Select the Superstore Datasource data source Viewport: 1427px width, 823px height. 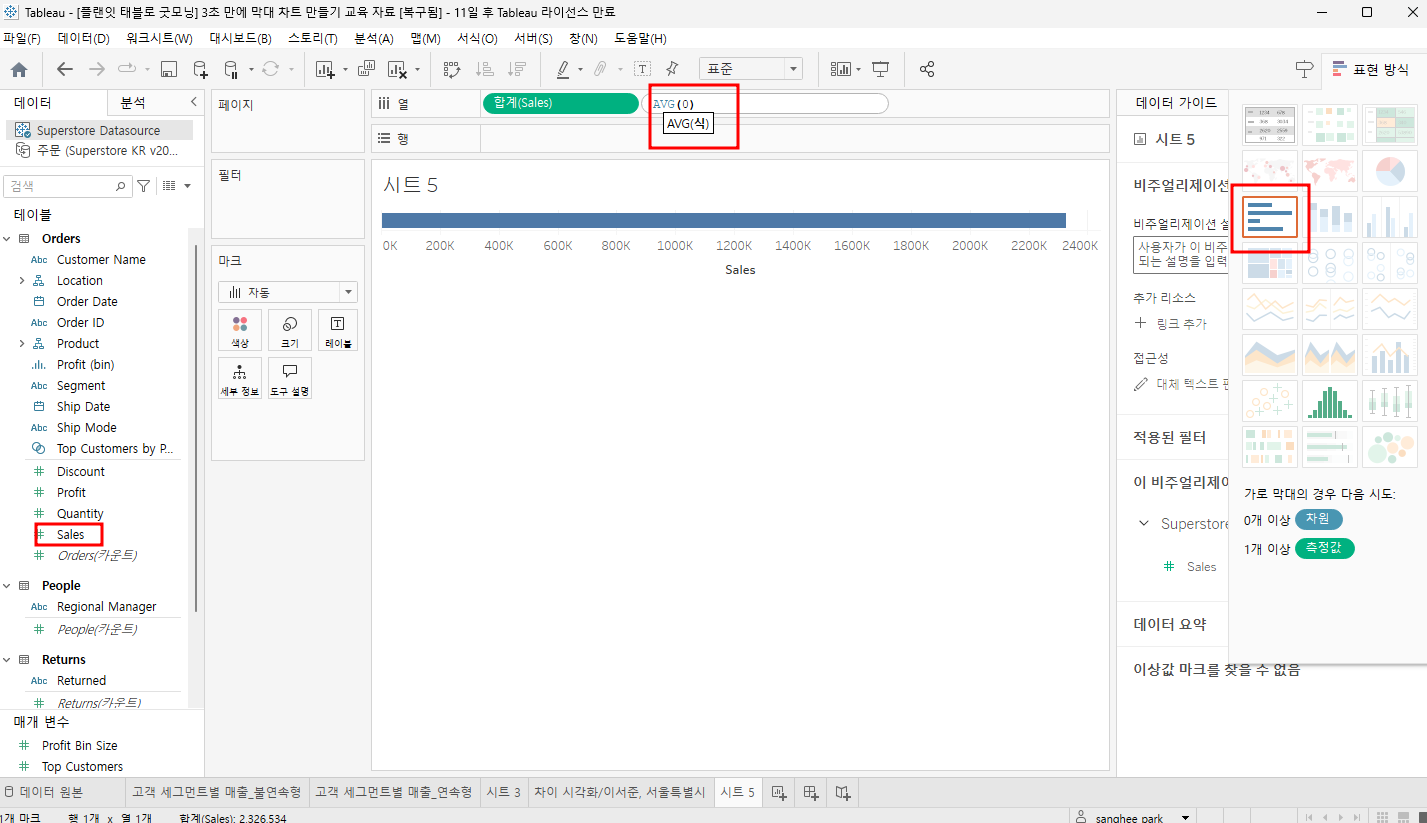(x=98, y=131)
